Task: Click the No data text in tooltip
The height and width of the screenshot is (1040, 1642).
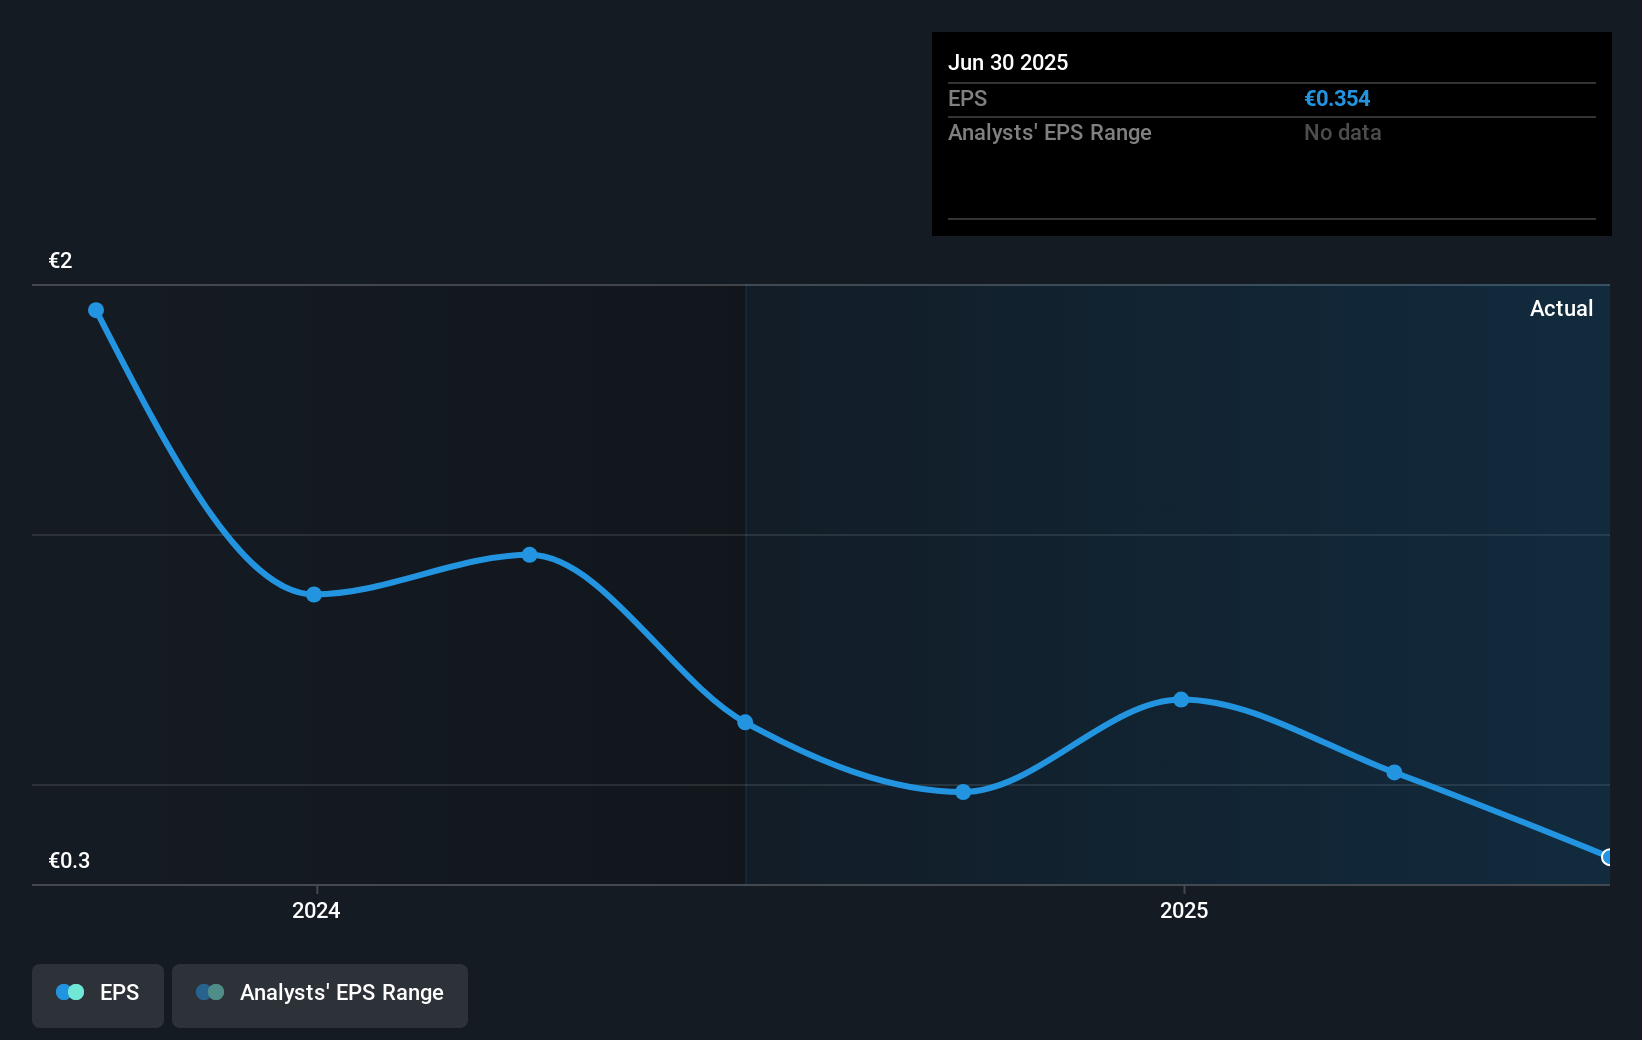Action: click(x=1342, y=132)
